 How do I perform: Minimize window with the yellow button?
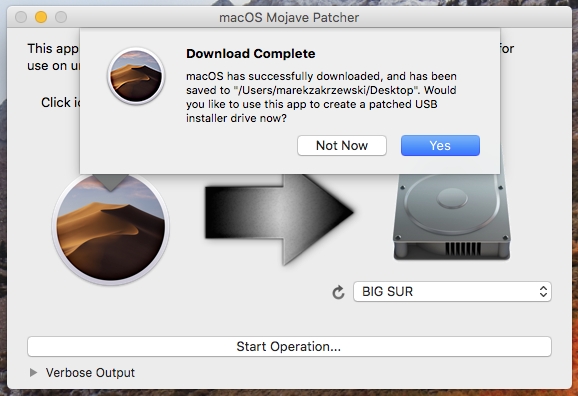pyautogui.click(x=41, y=17)
